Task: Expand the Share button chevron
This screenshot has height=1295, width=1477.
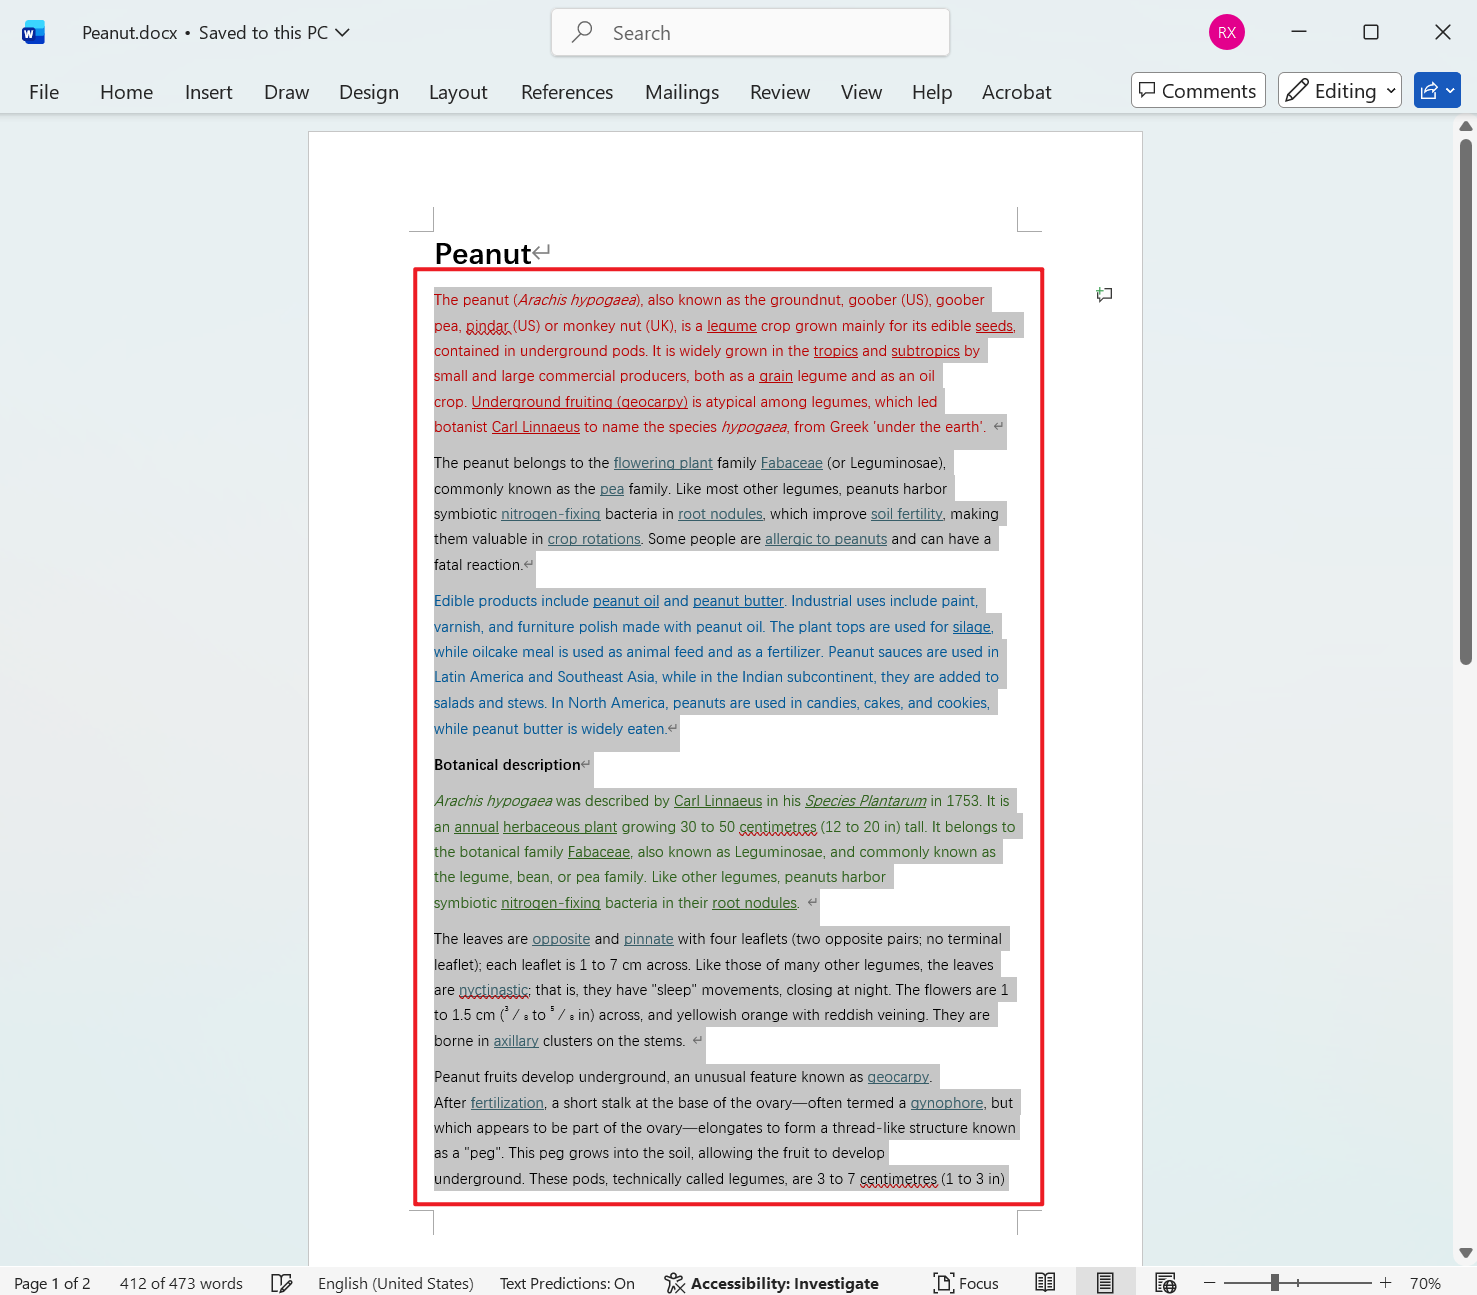Action: click(1450, 90)
